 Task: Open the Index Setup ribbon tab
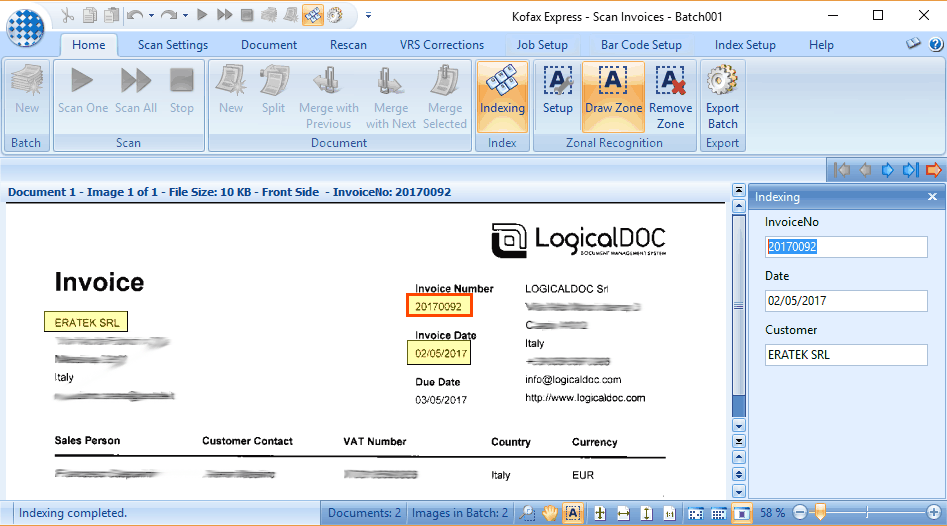click(x=745, y=45)
